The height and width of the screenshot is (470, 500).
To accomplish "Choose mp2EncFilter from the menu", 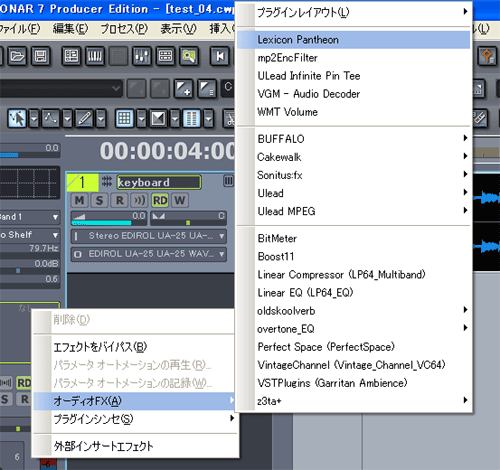I will click(353, 58).
